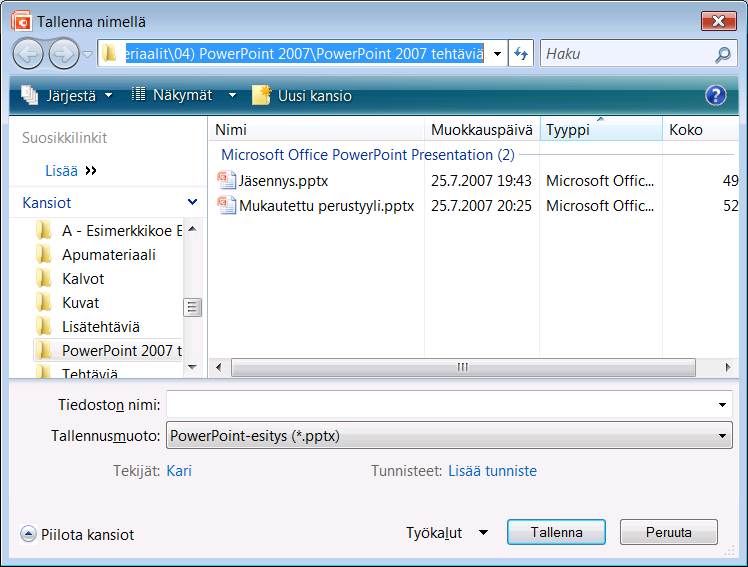This screenshot has width=748, height=567.
Task: Click into the Haku search field
Action: pos(629,54)
